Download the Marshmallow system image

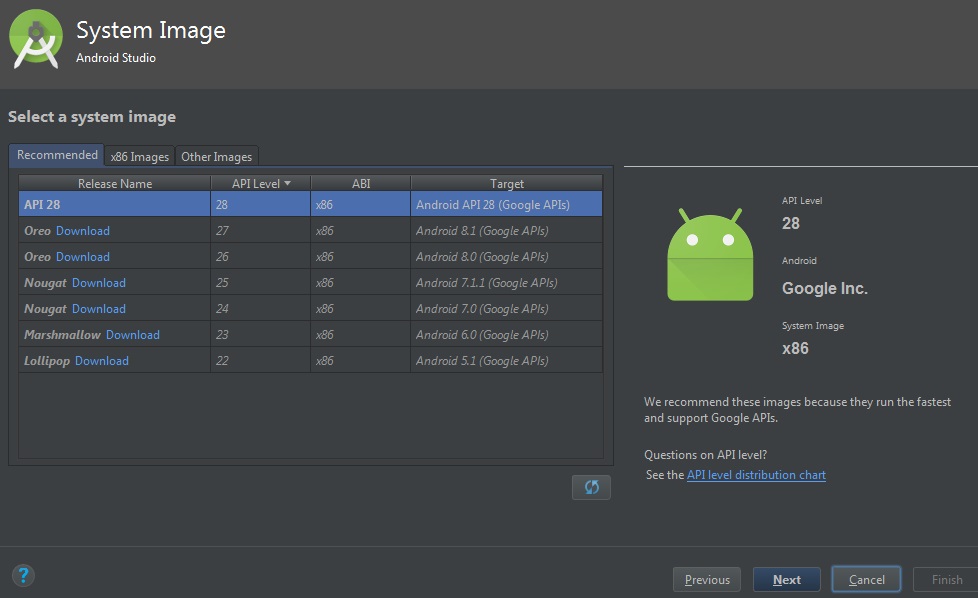click(x=133, y=335)
